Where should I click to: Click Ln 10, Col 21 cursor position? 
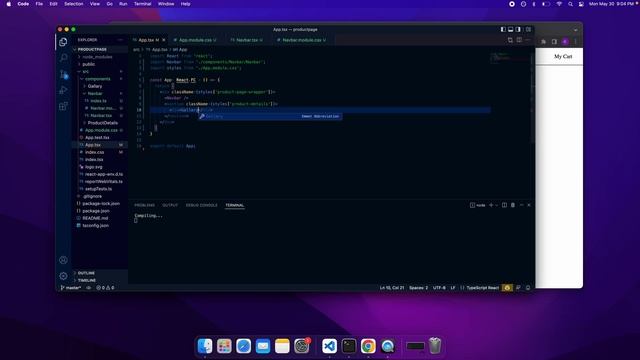point(391,288)
